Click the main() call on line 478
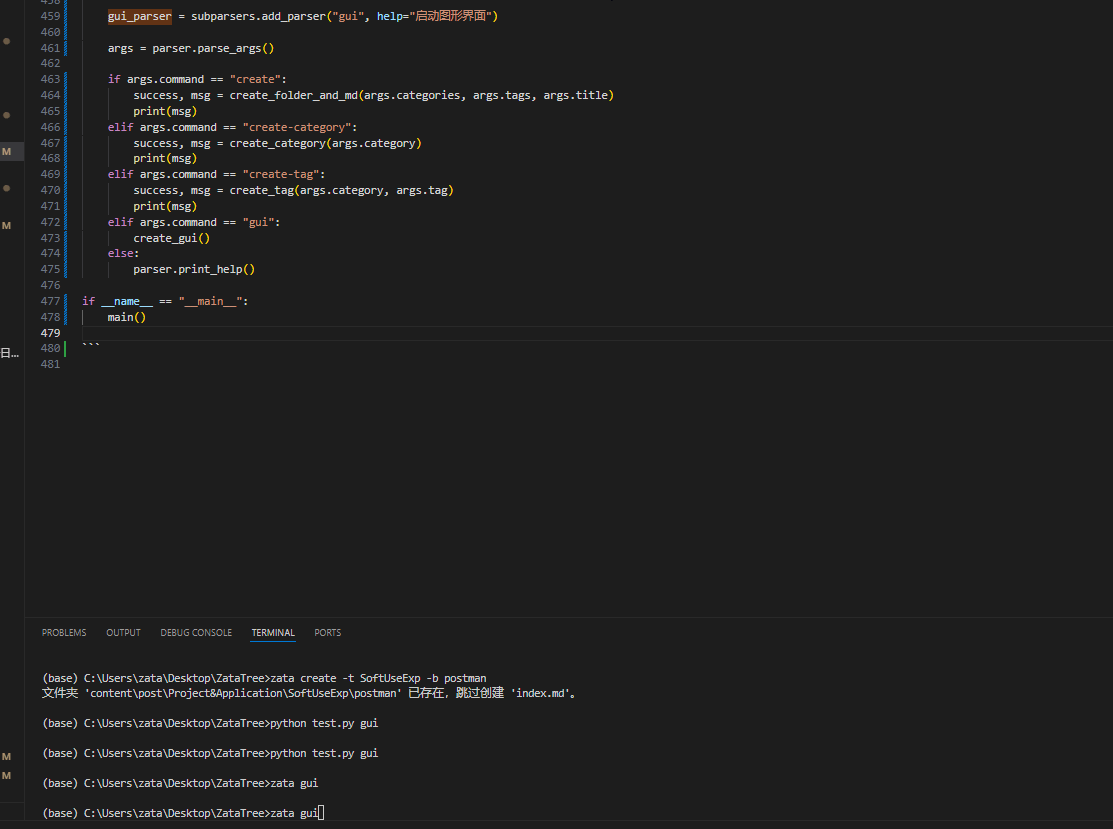This screenshot has width=1113, height=829. click(x=126, y=317)
